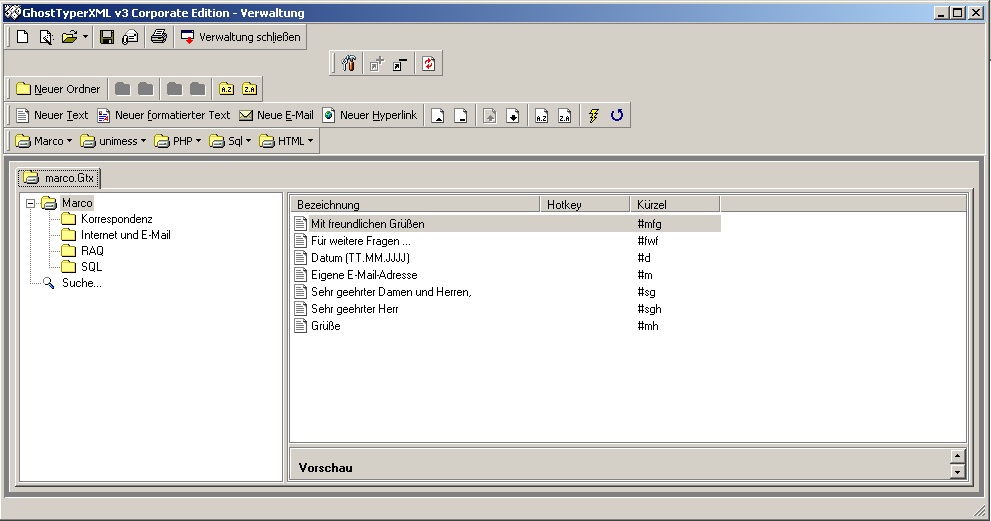Select the Internet und E-Mail folder
Viewport: 991px width, 521px height.
pyautogui.click(x=126, y=235)
